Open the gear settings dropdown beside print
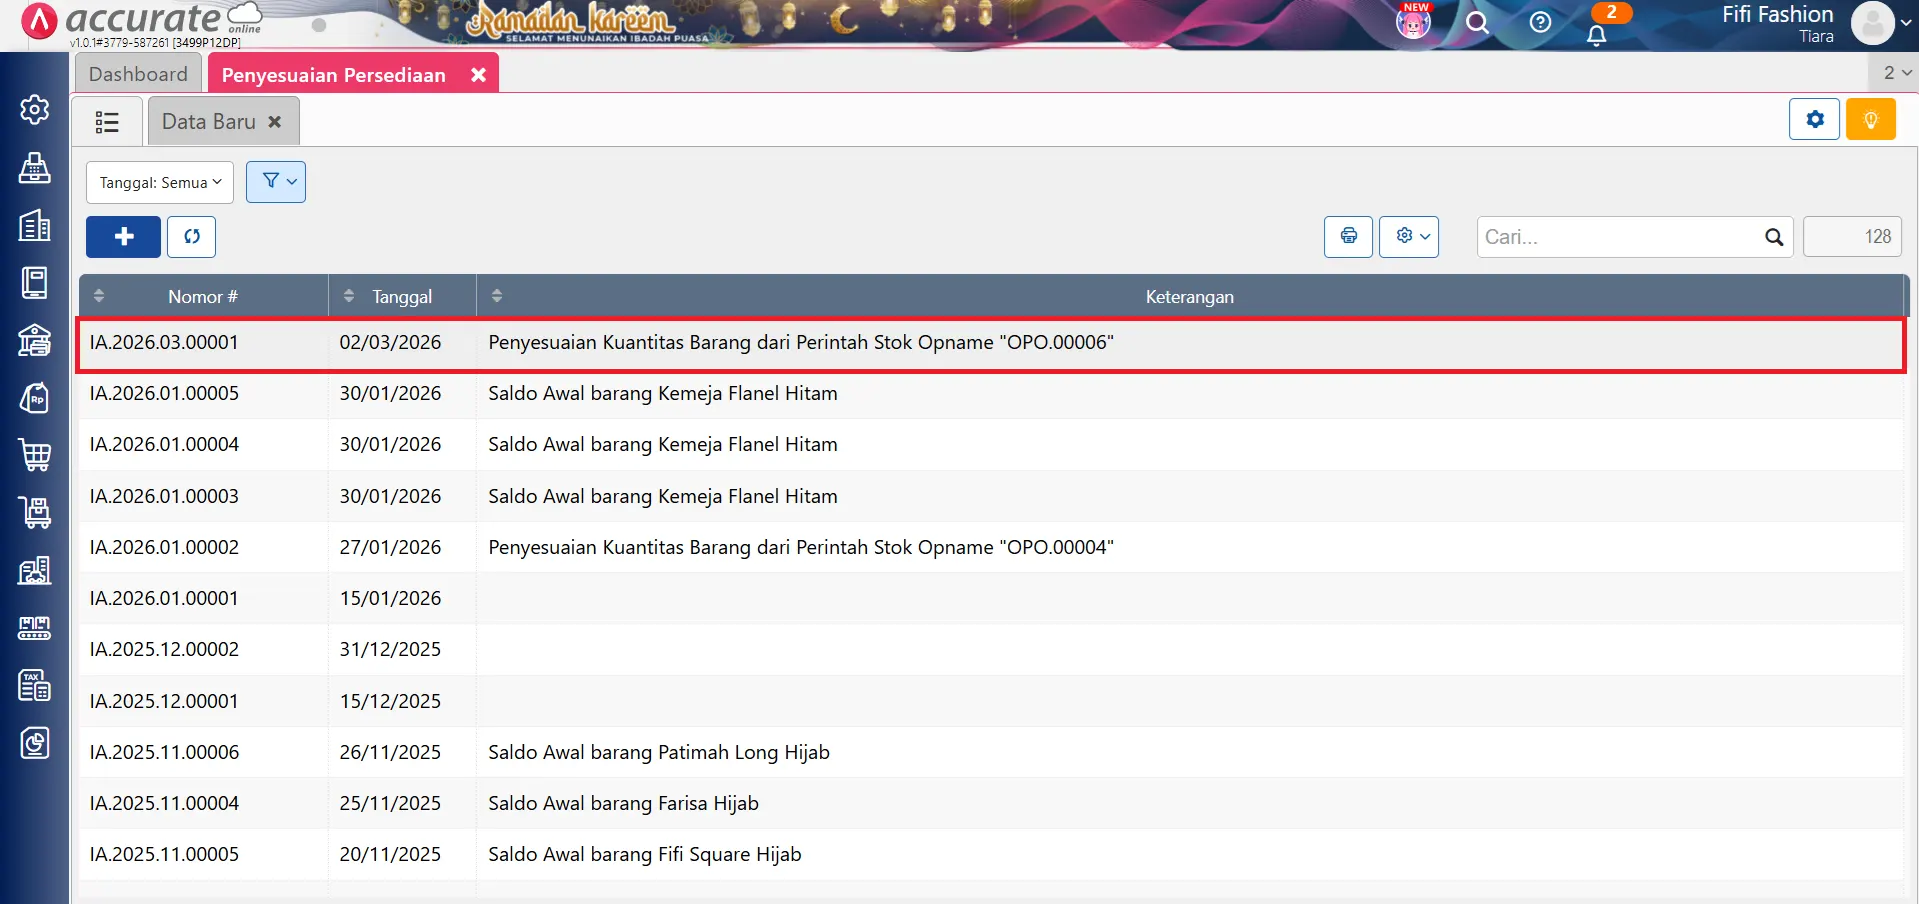Image resolution: width=1919 pixels, height=904 pixels. click(x=1408, y=236)
